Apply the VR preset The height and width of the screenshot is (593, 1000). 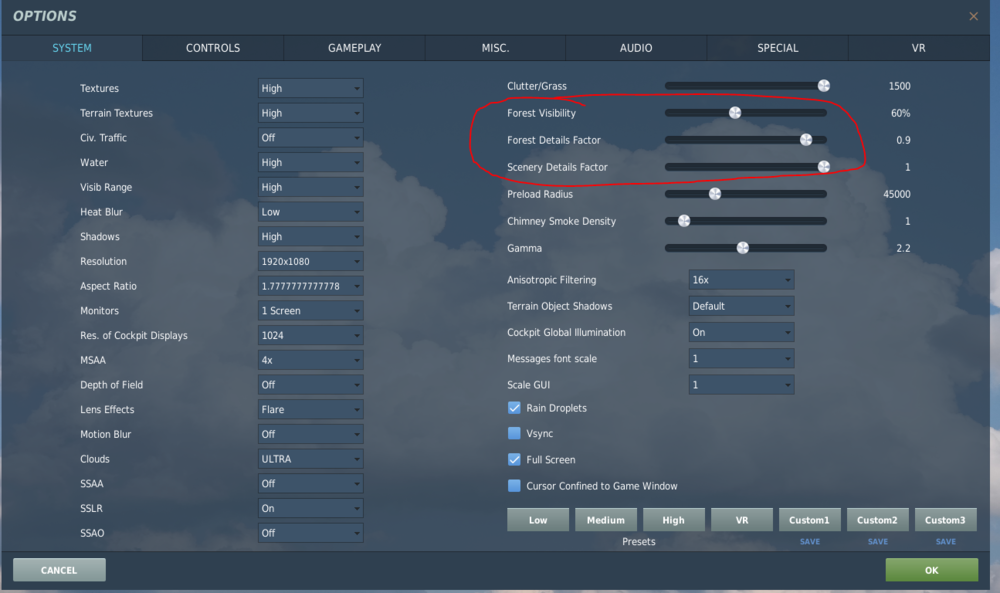[x=742, y=520]
